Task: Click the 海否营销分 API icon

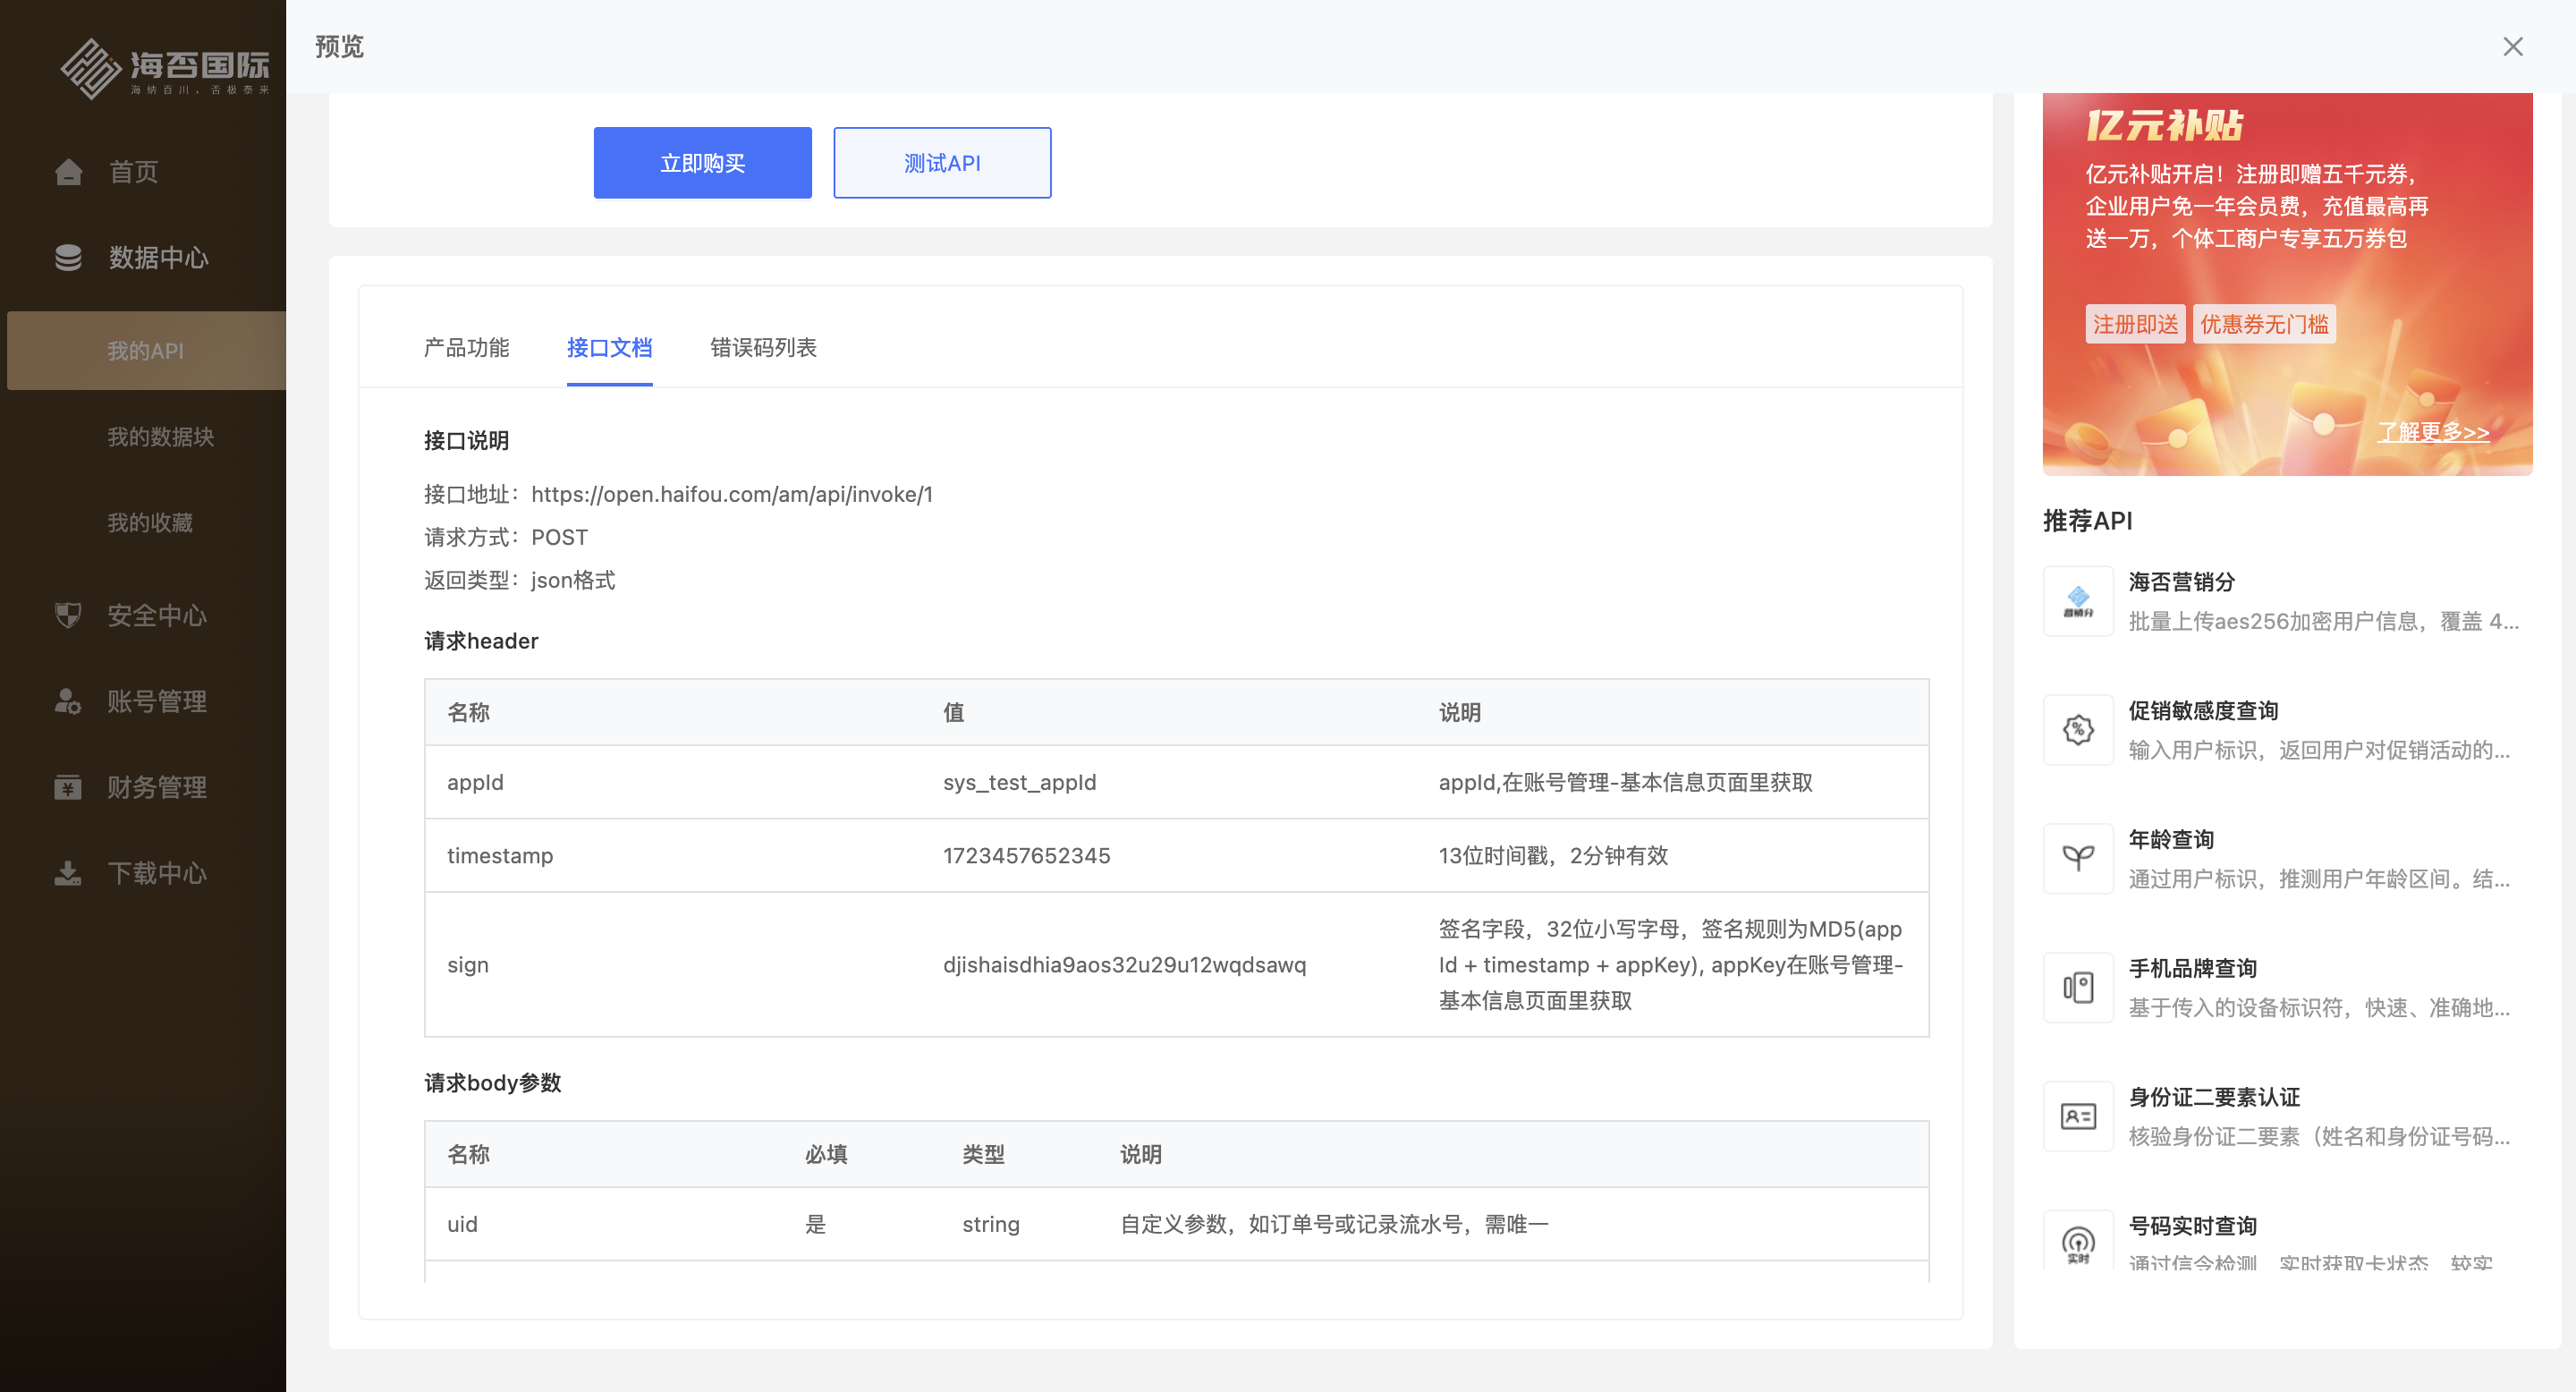Action: 2078,601
